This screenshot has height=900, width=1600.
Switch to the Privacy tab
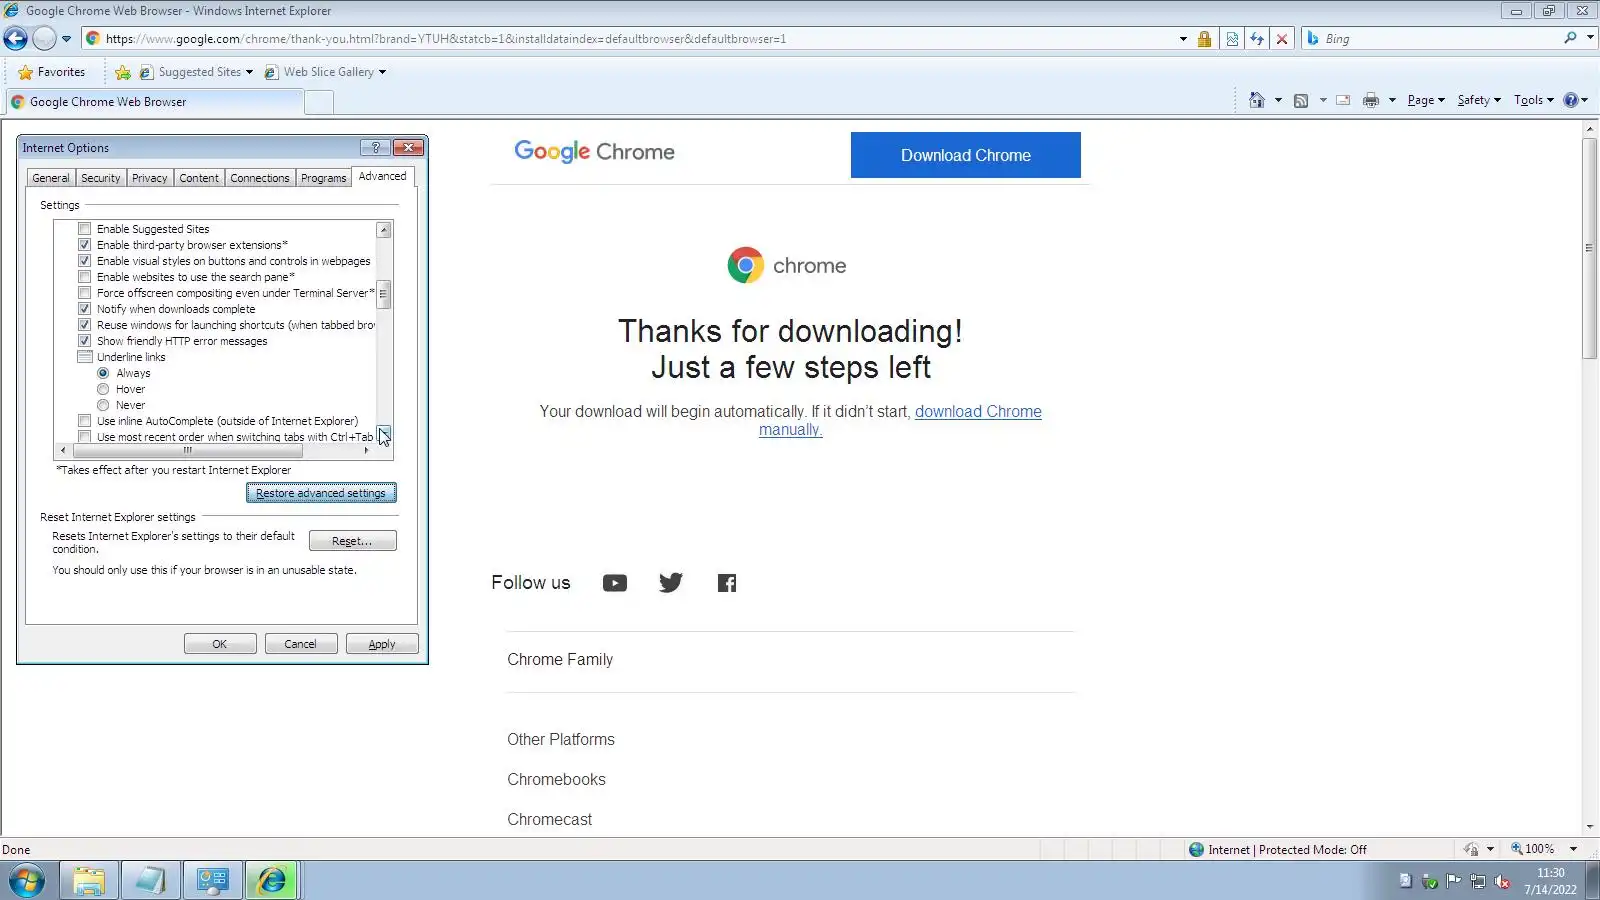(150, 178)
